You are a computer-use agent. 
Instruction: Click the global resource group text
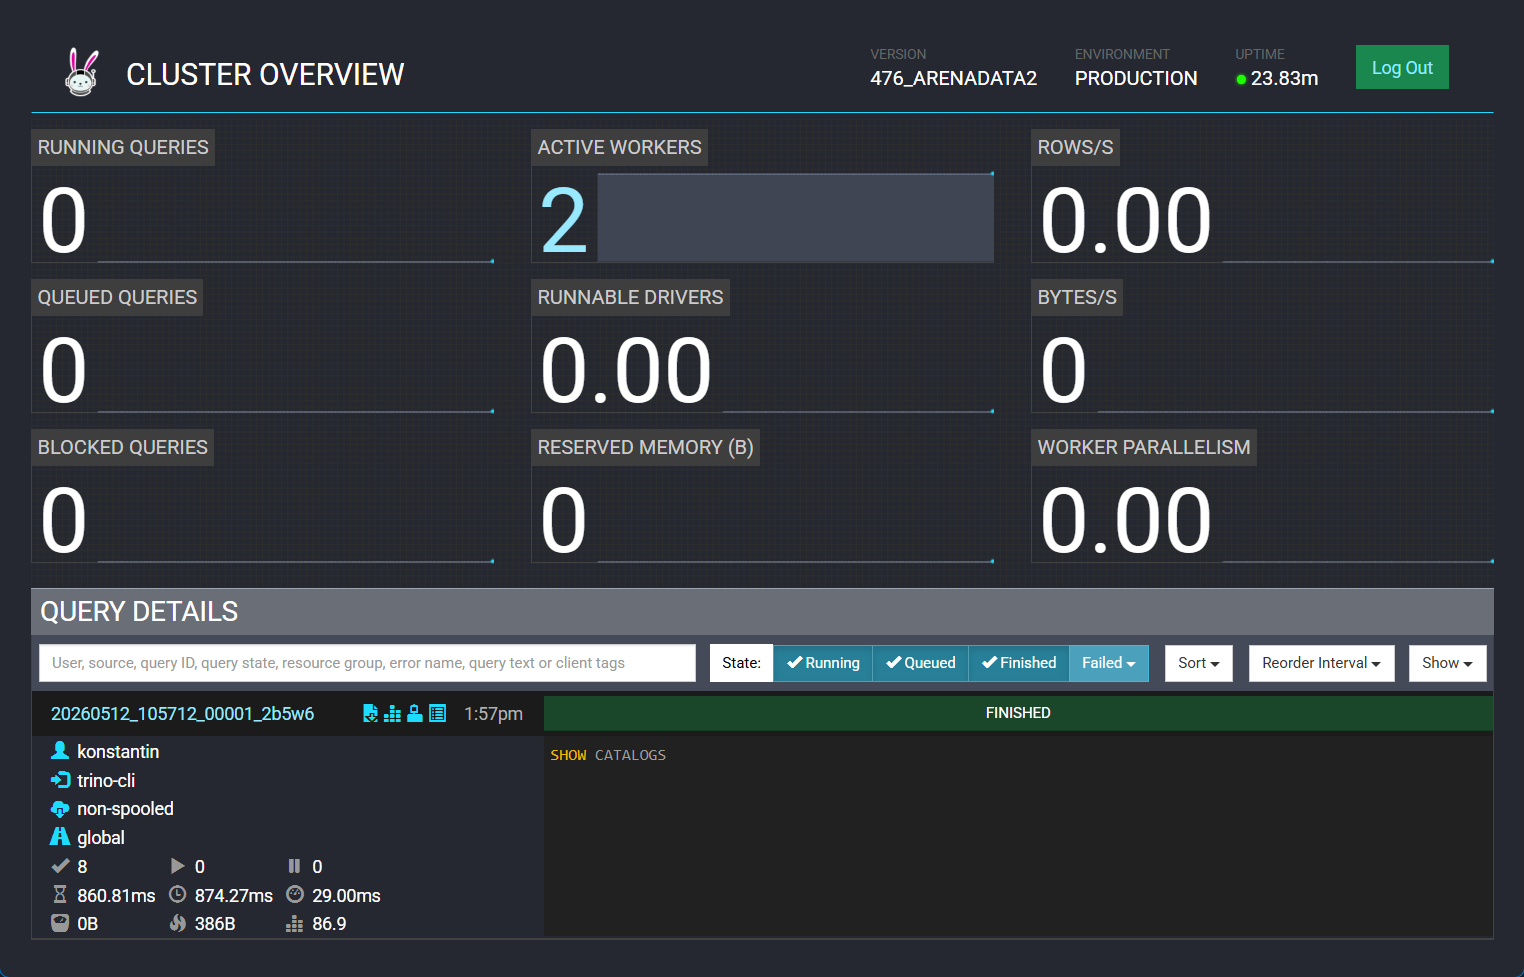(x=101, y=837)
